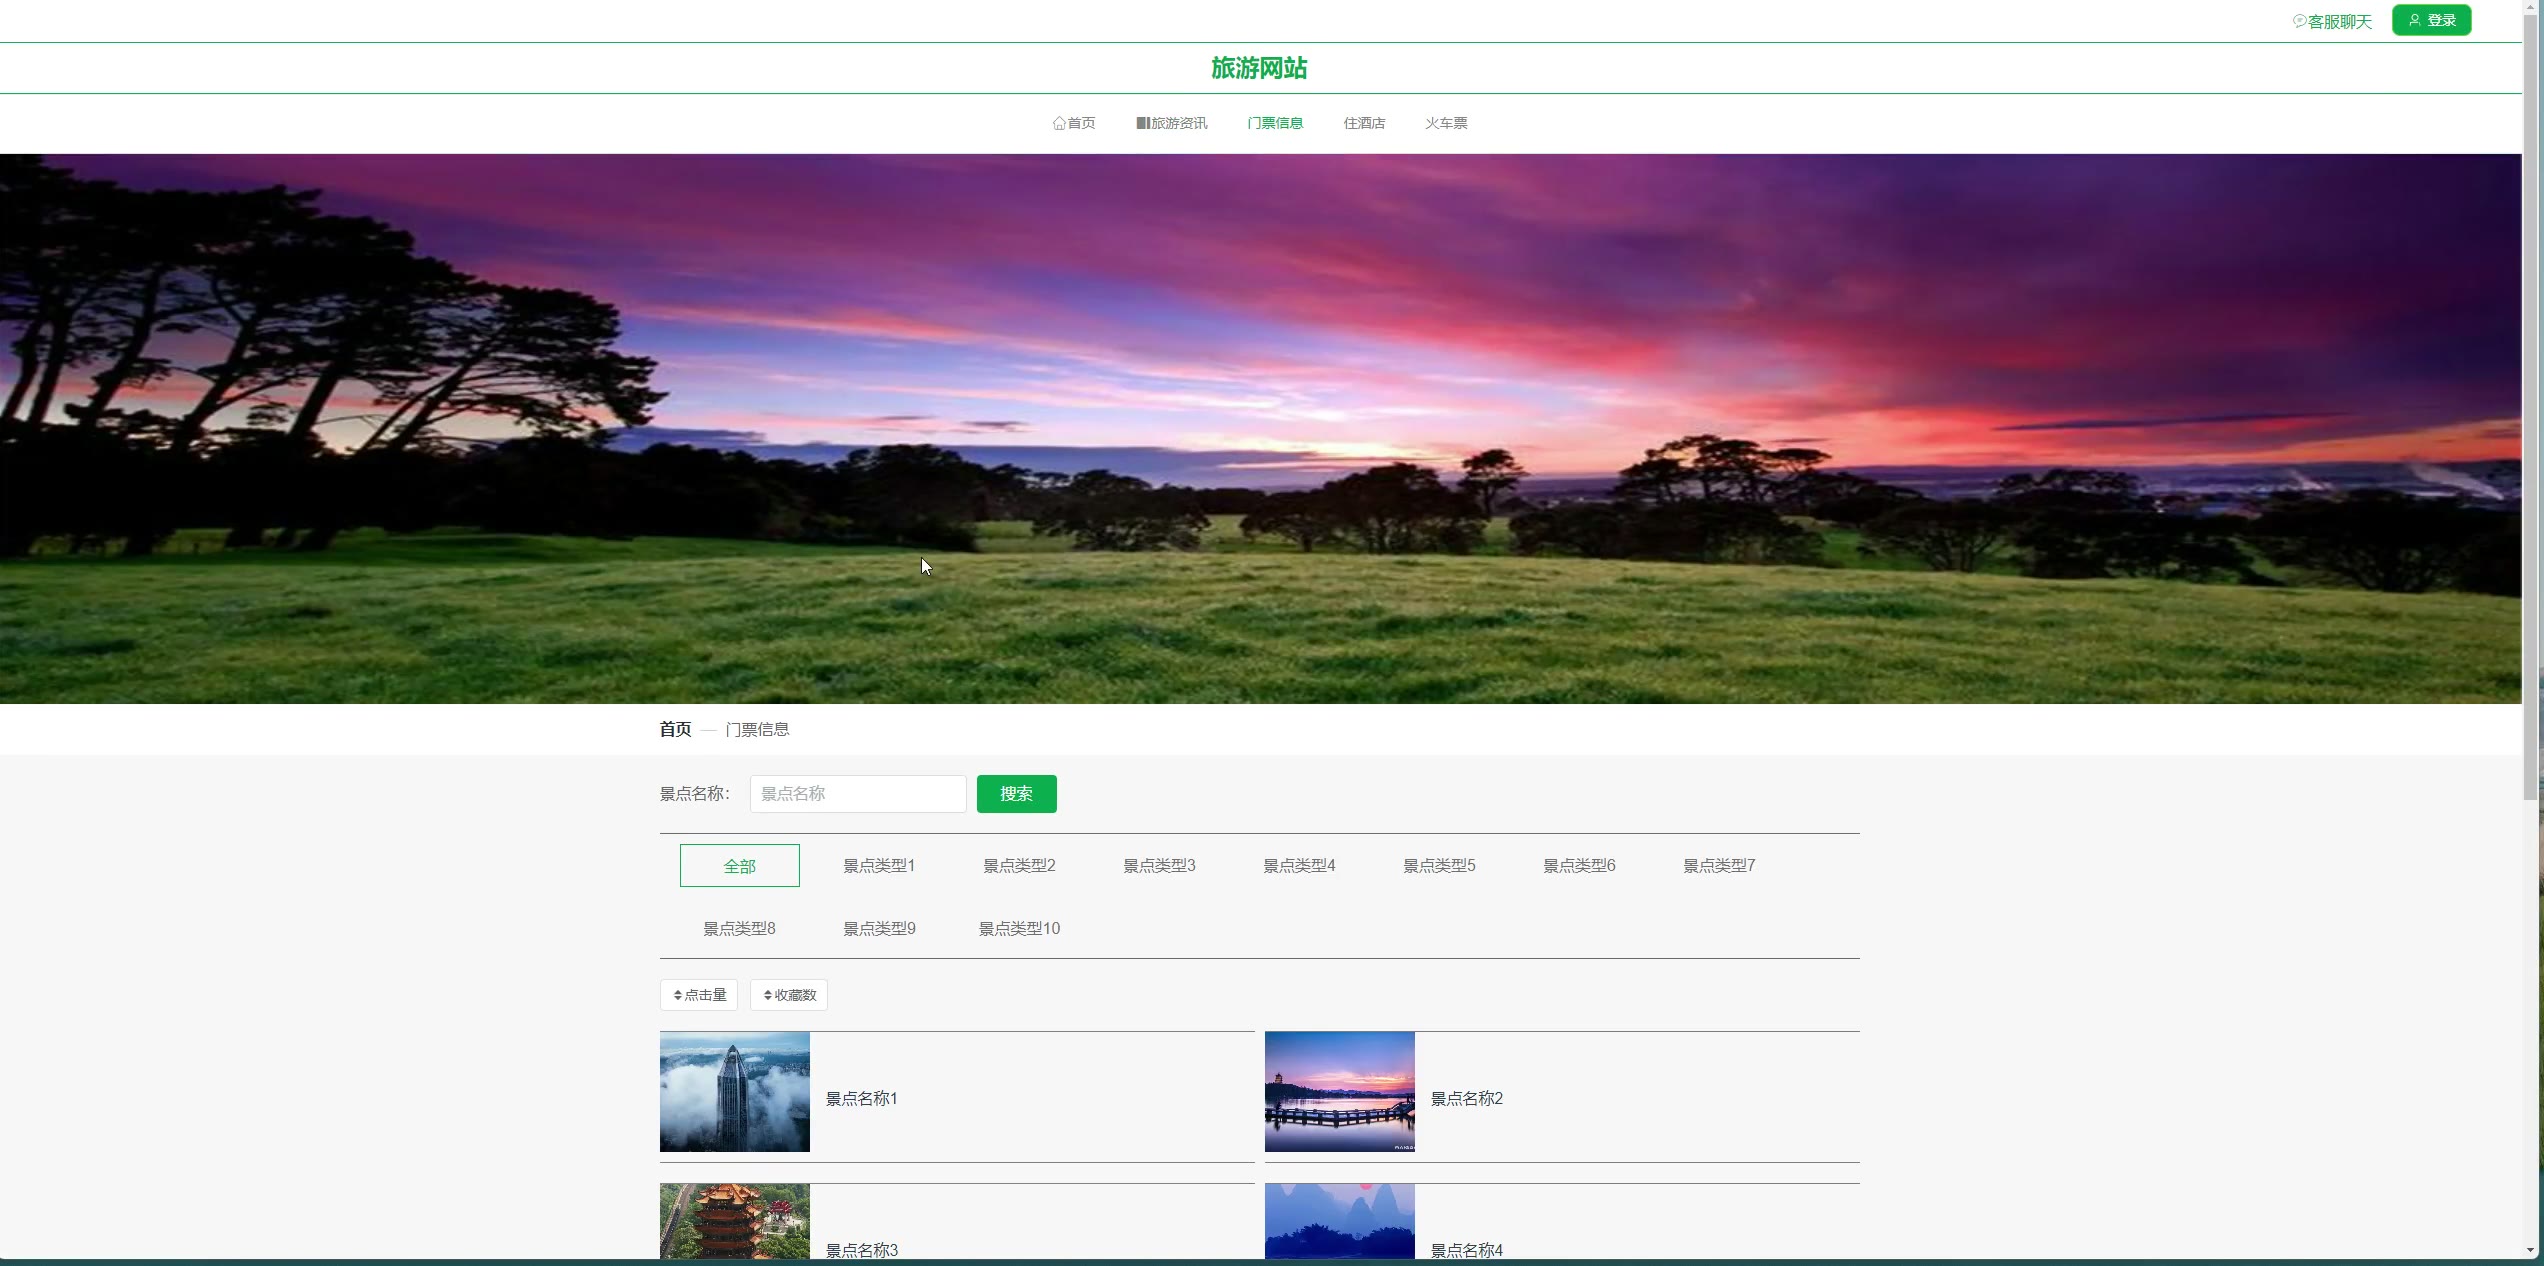Open the 门票信息 nav tab
The width and height of the screenshot is (2544, 1266).
pyautogui.click(x=1274, y=123)
